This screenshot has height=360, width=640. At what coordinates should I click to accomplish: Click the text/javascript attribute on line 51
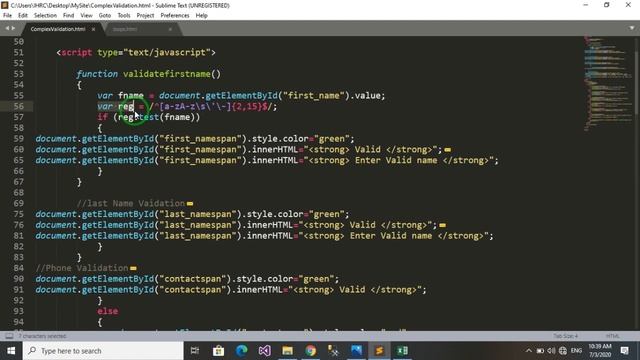click(x=167, y=53)
